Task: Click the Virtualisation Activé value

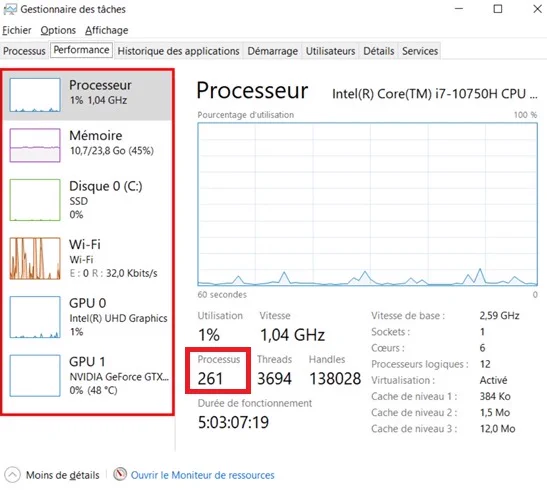Action: click(493, 380)
